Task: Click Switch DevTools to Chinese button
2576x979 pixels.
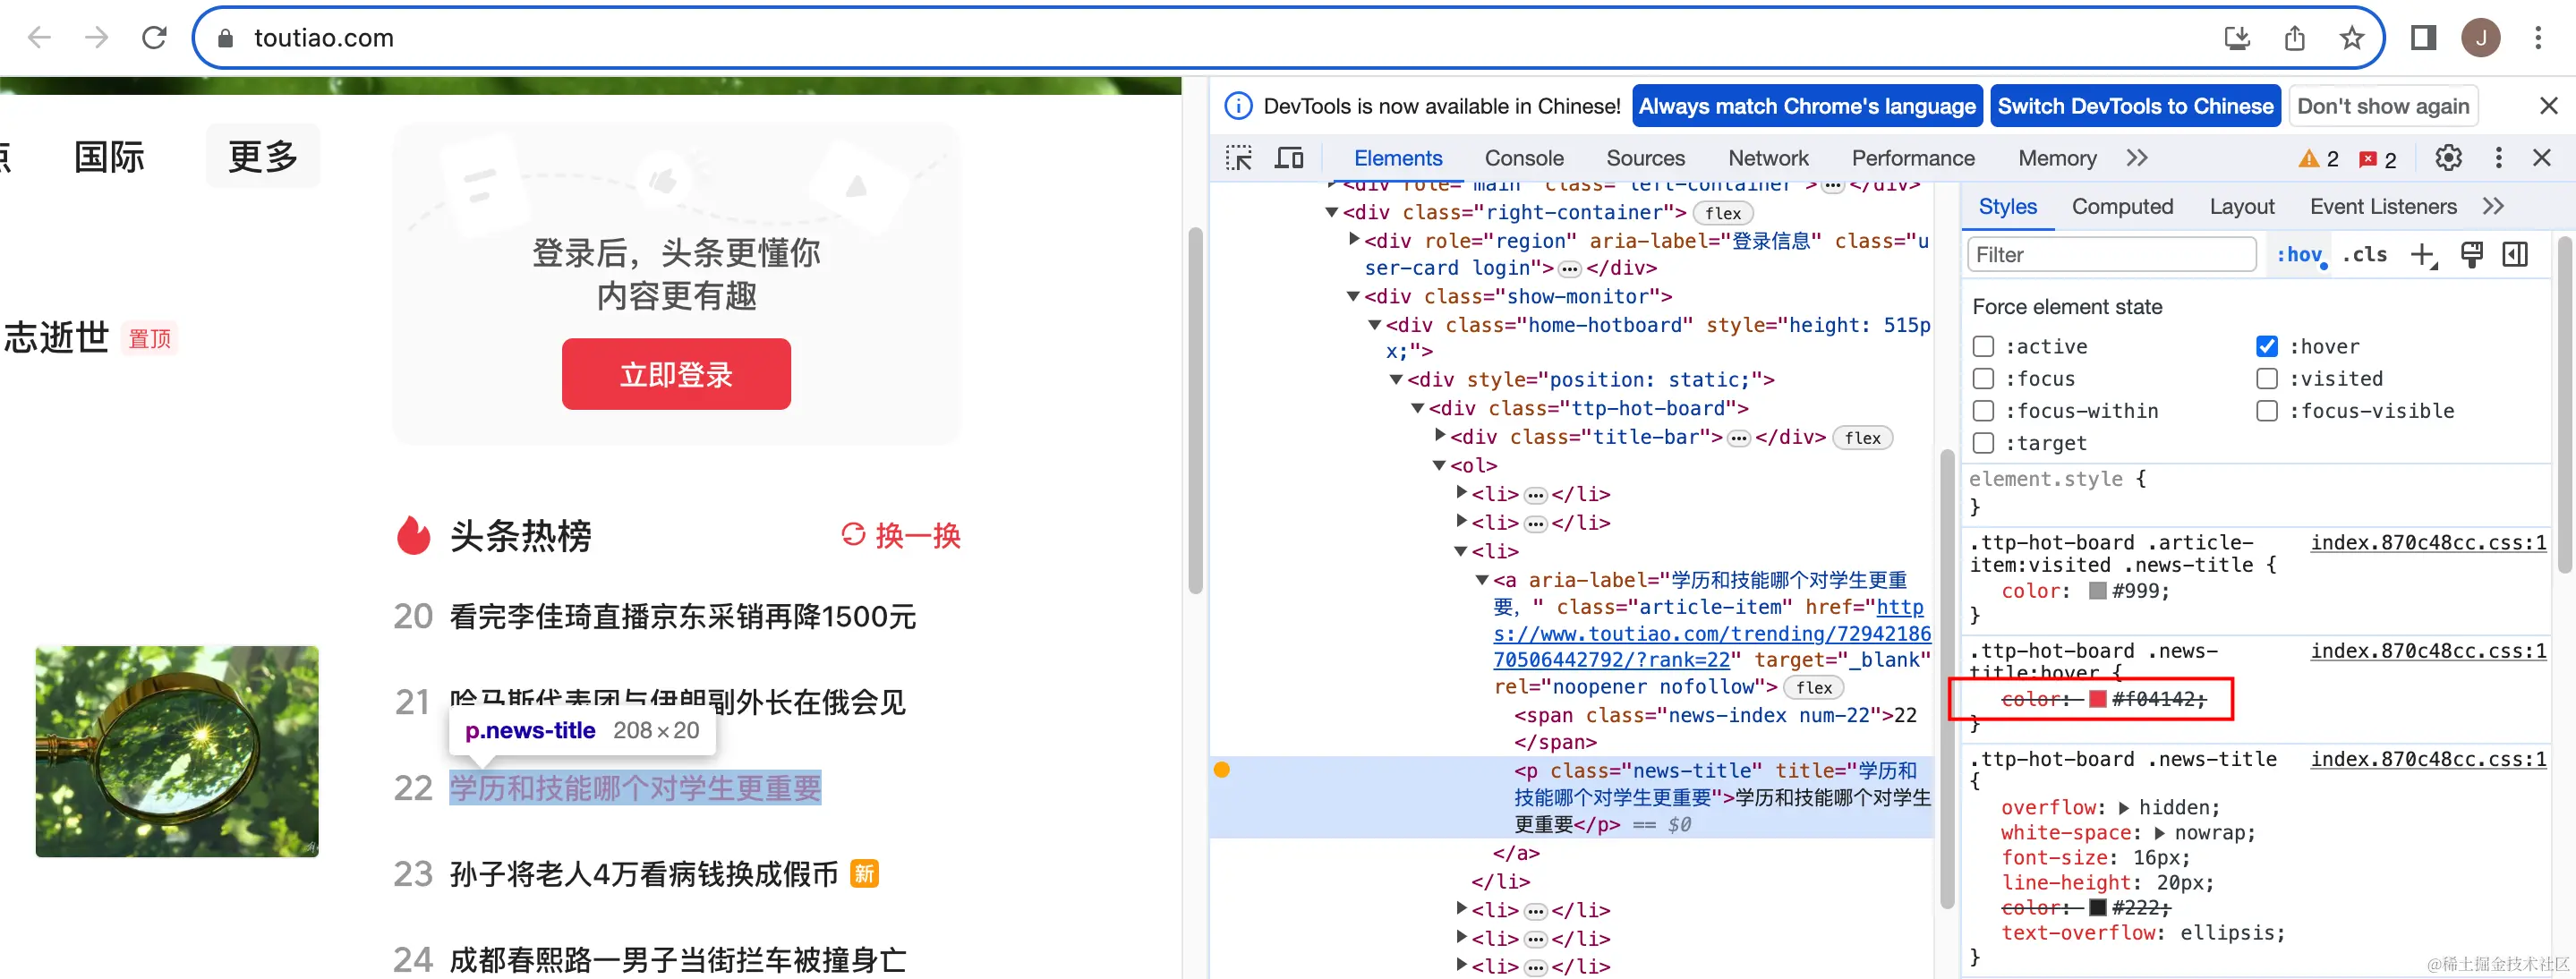Action: (2134, 106)
